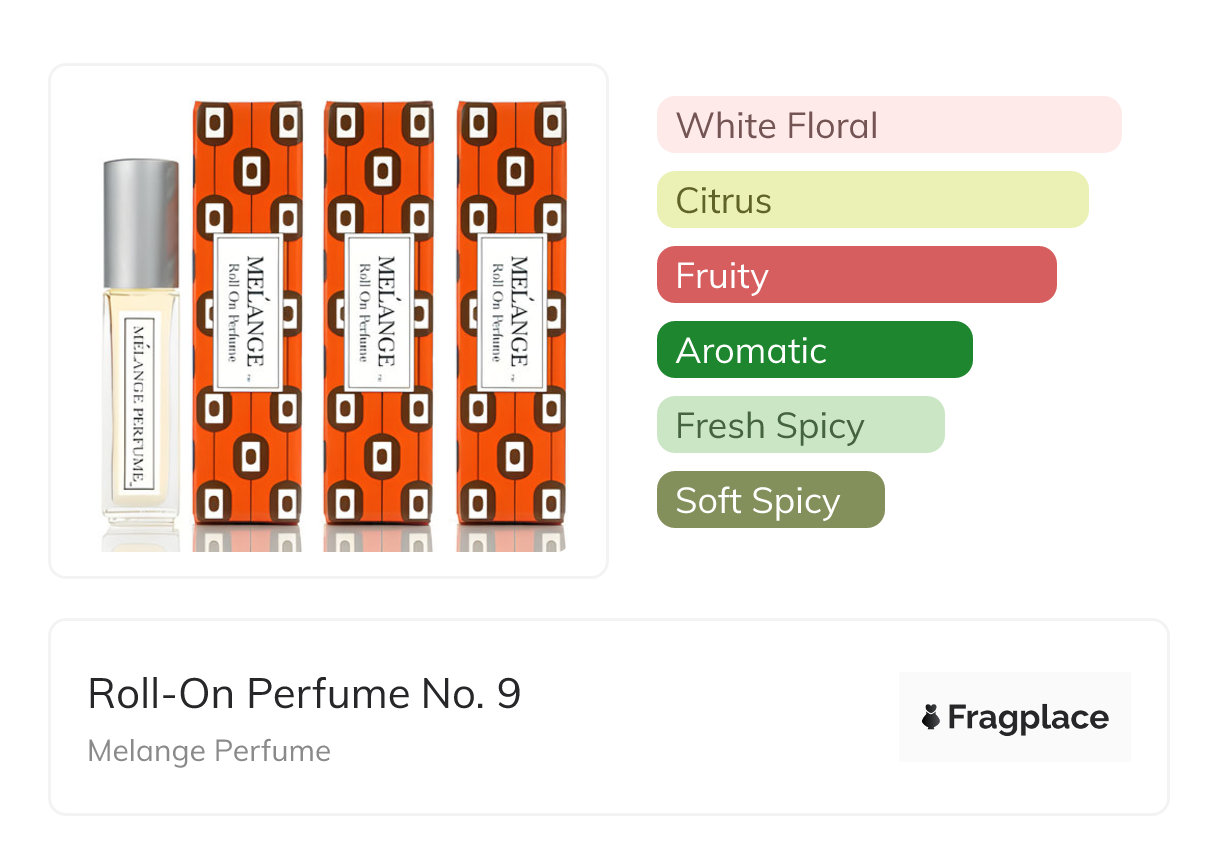Click the Melange Perfume brand subtitle
This screenshot has height=864, width=1218.
pyautogui.click(x=209, y=751)
